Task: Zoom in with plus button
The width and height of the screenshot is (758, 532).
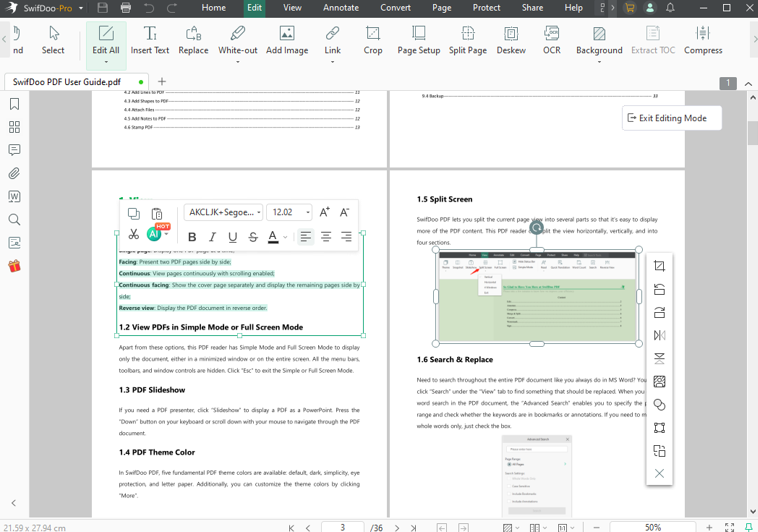Action: 709,527
